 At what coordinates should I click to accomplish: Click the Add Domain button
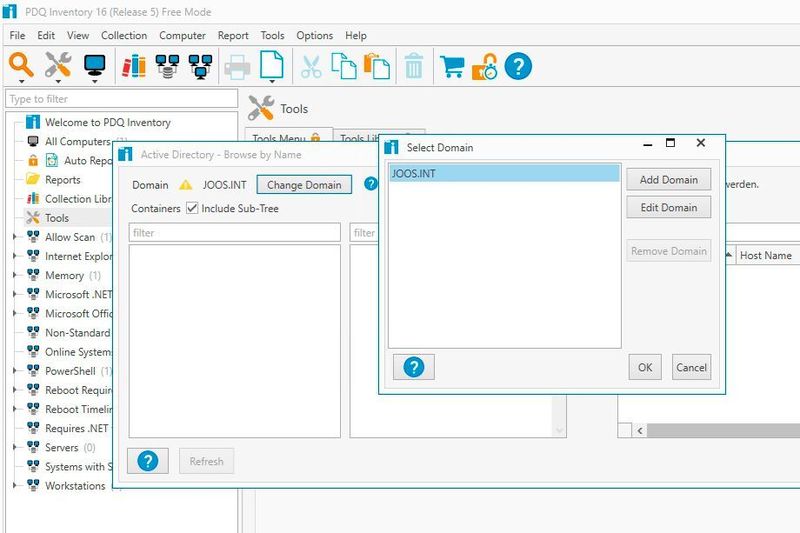click(668, 180)
